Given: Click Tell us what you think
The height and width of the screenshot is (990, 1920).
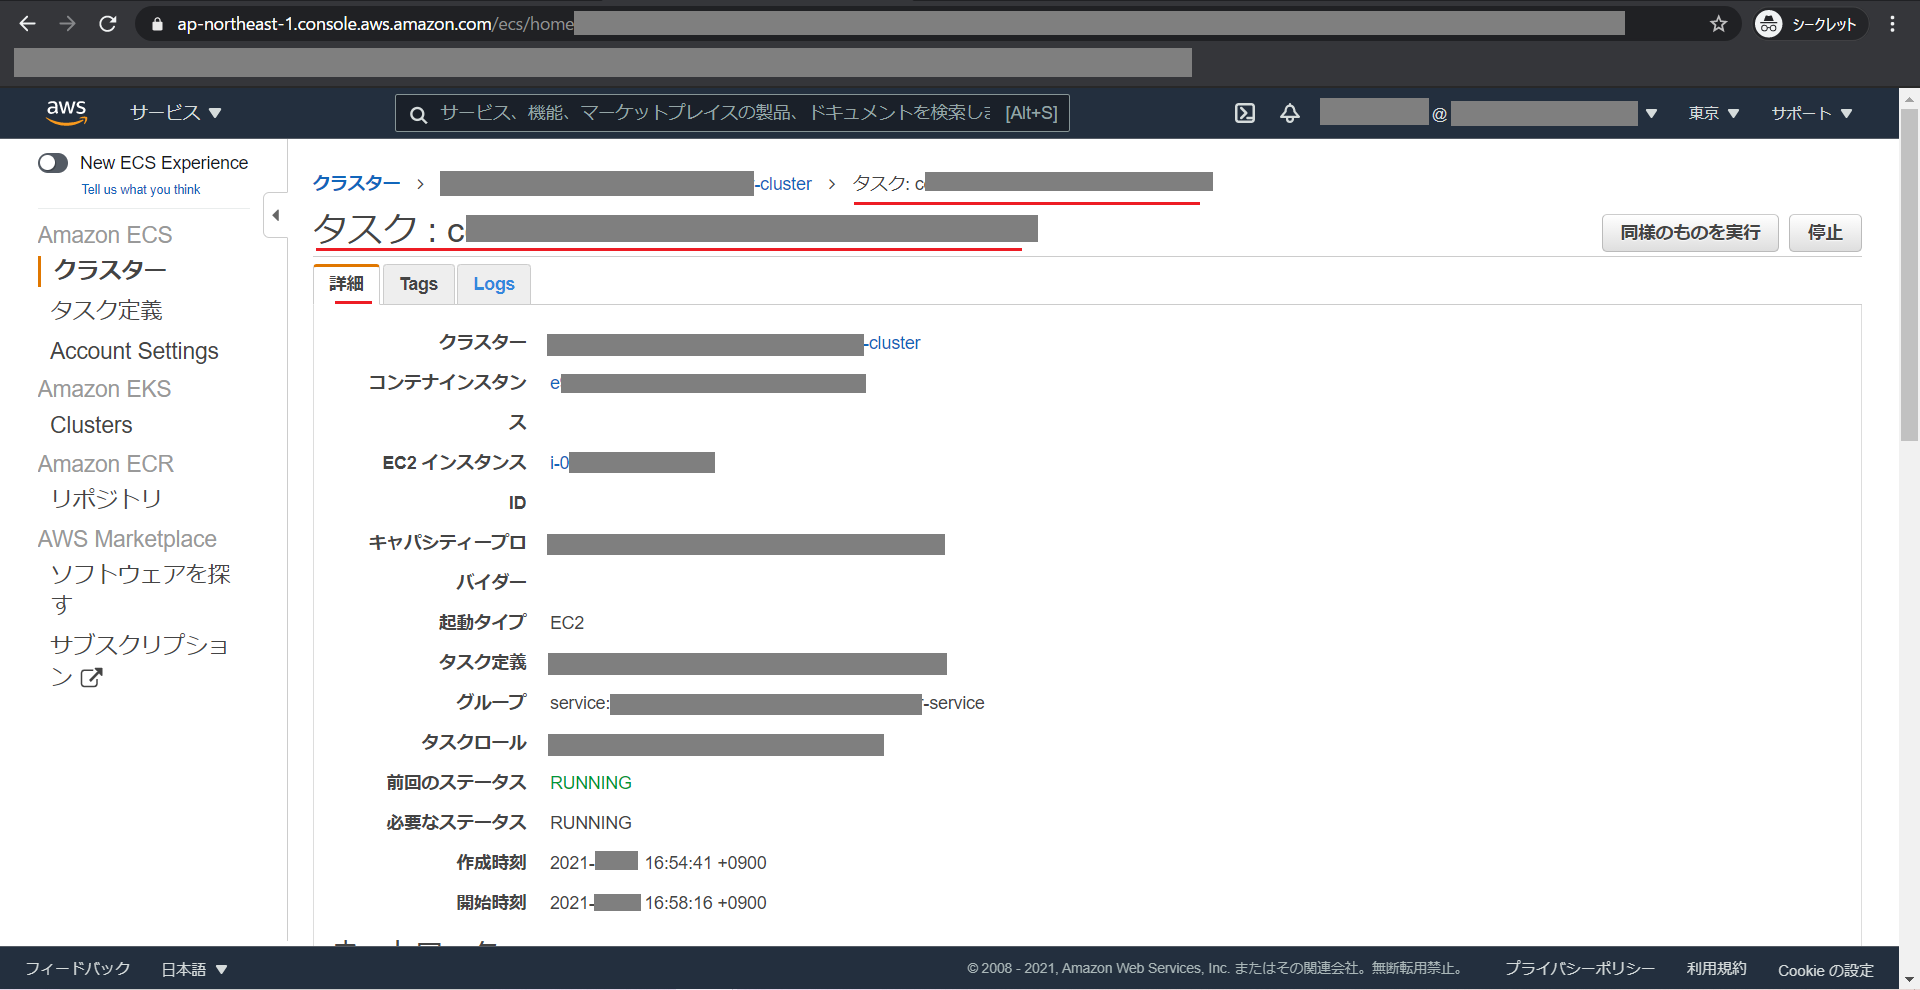Looking at the screenshot, I should click(141, 190).
